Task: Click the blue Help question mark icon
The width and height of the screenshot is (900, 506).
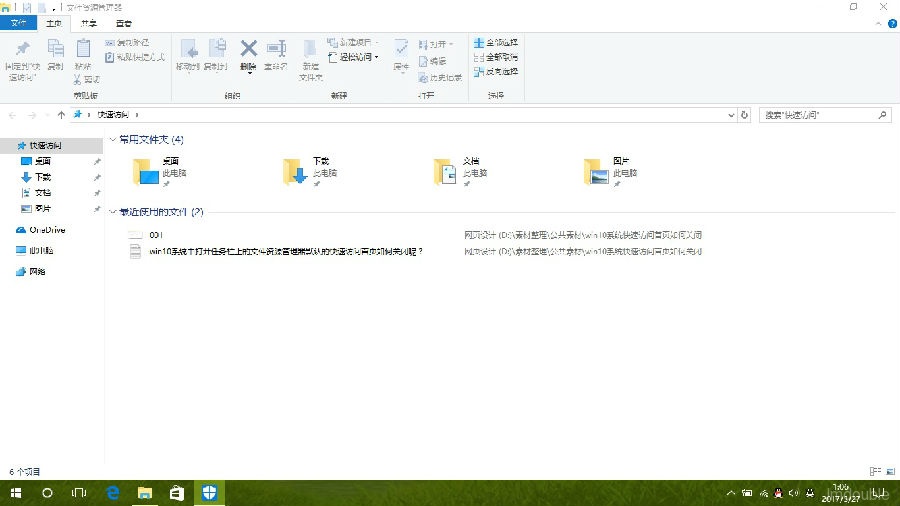Action: coord(892,24)
